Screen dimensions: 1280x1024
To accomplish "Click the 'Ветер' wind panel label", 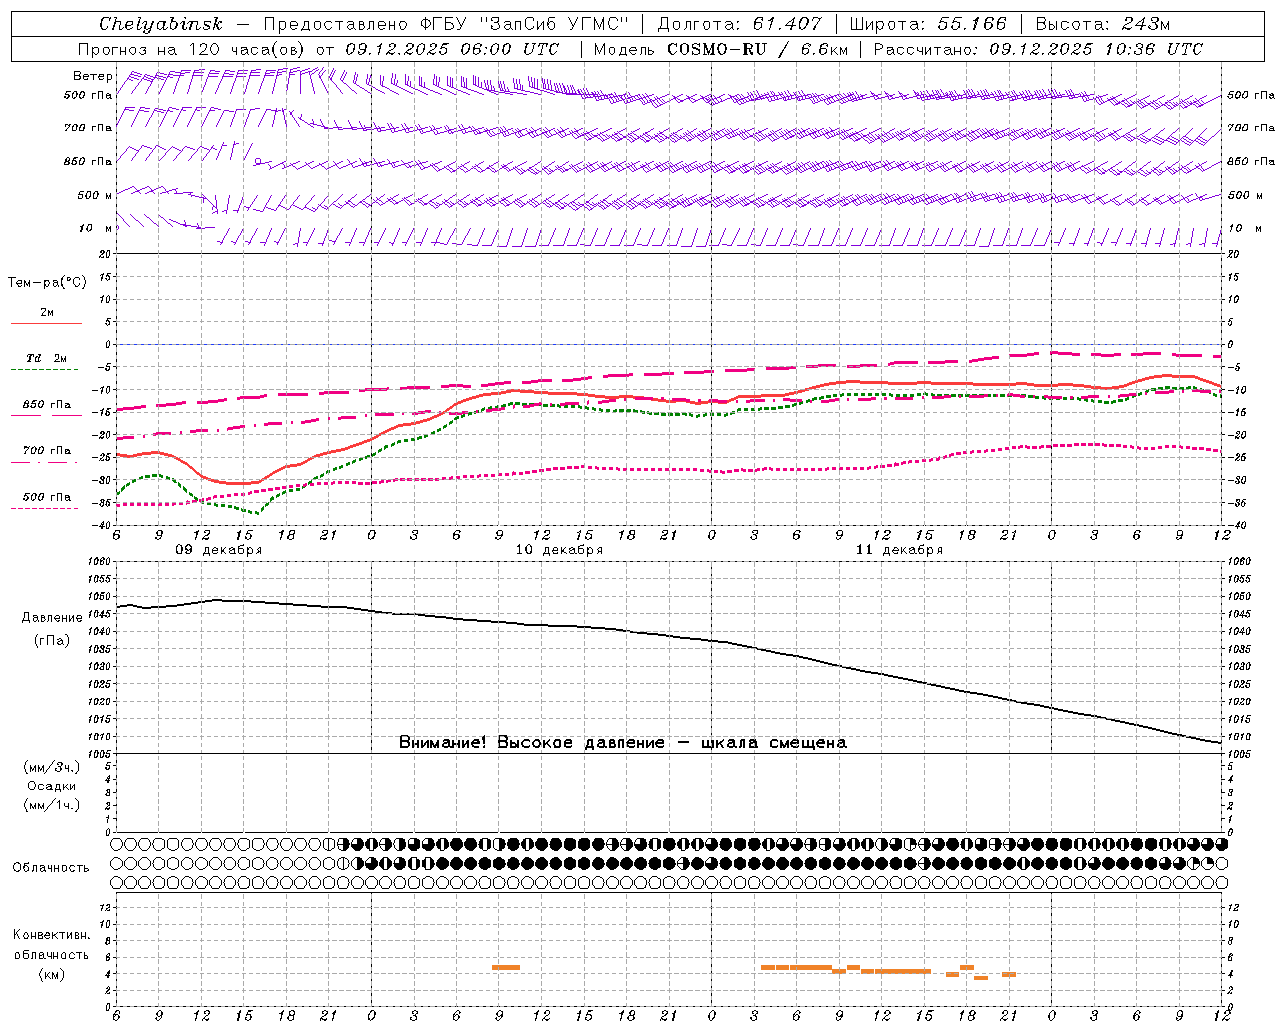I will tap(92, 76).
